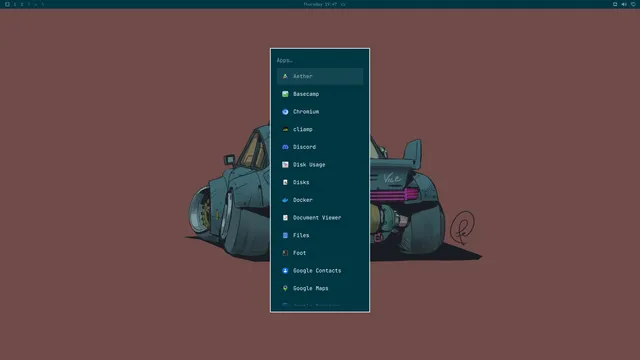Screen dimensions: 640x360
Task: Click the Google Maps pin icon
Action: coord(285,288)
